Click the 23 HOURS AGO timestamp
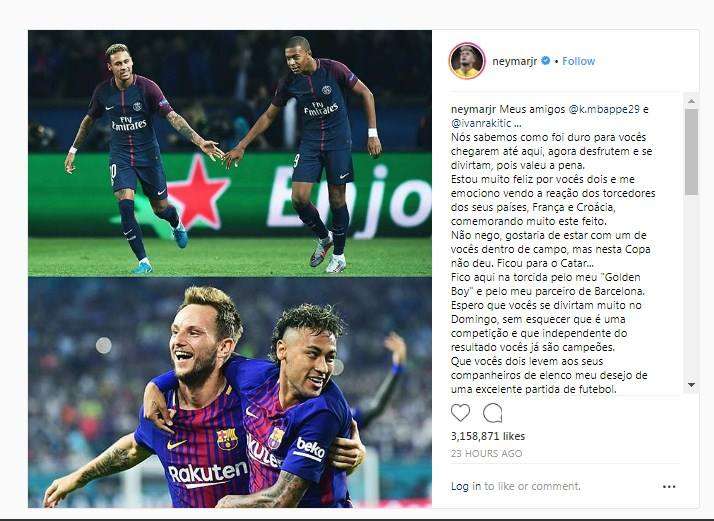 486,454
